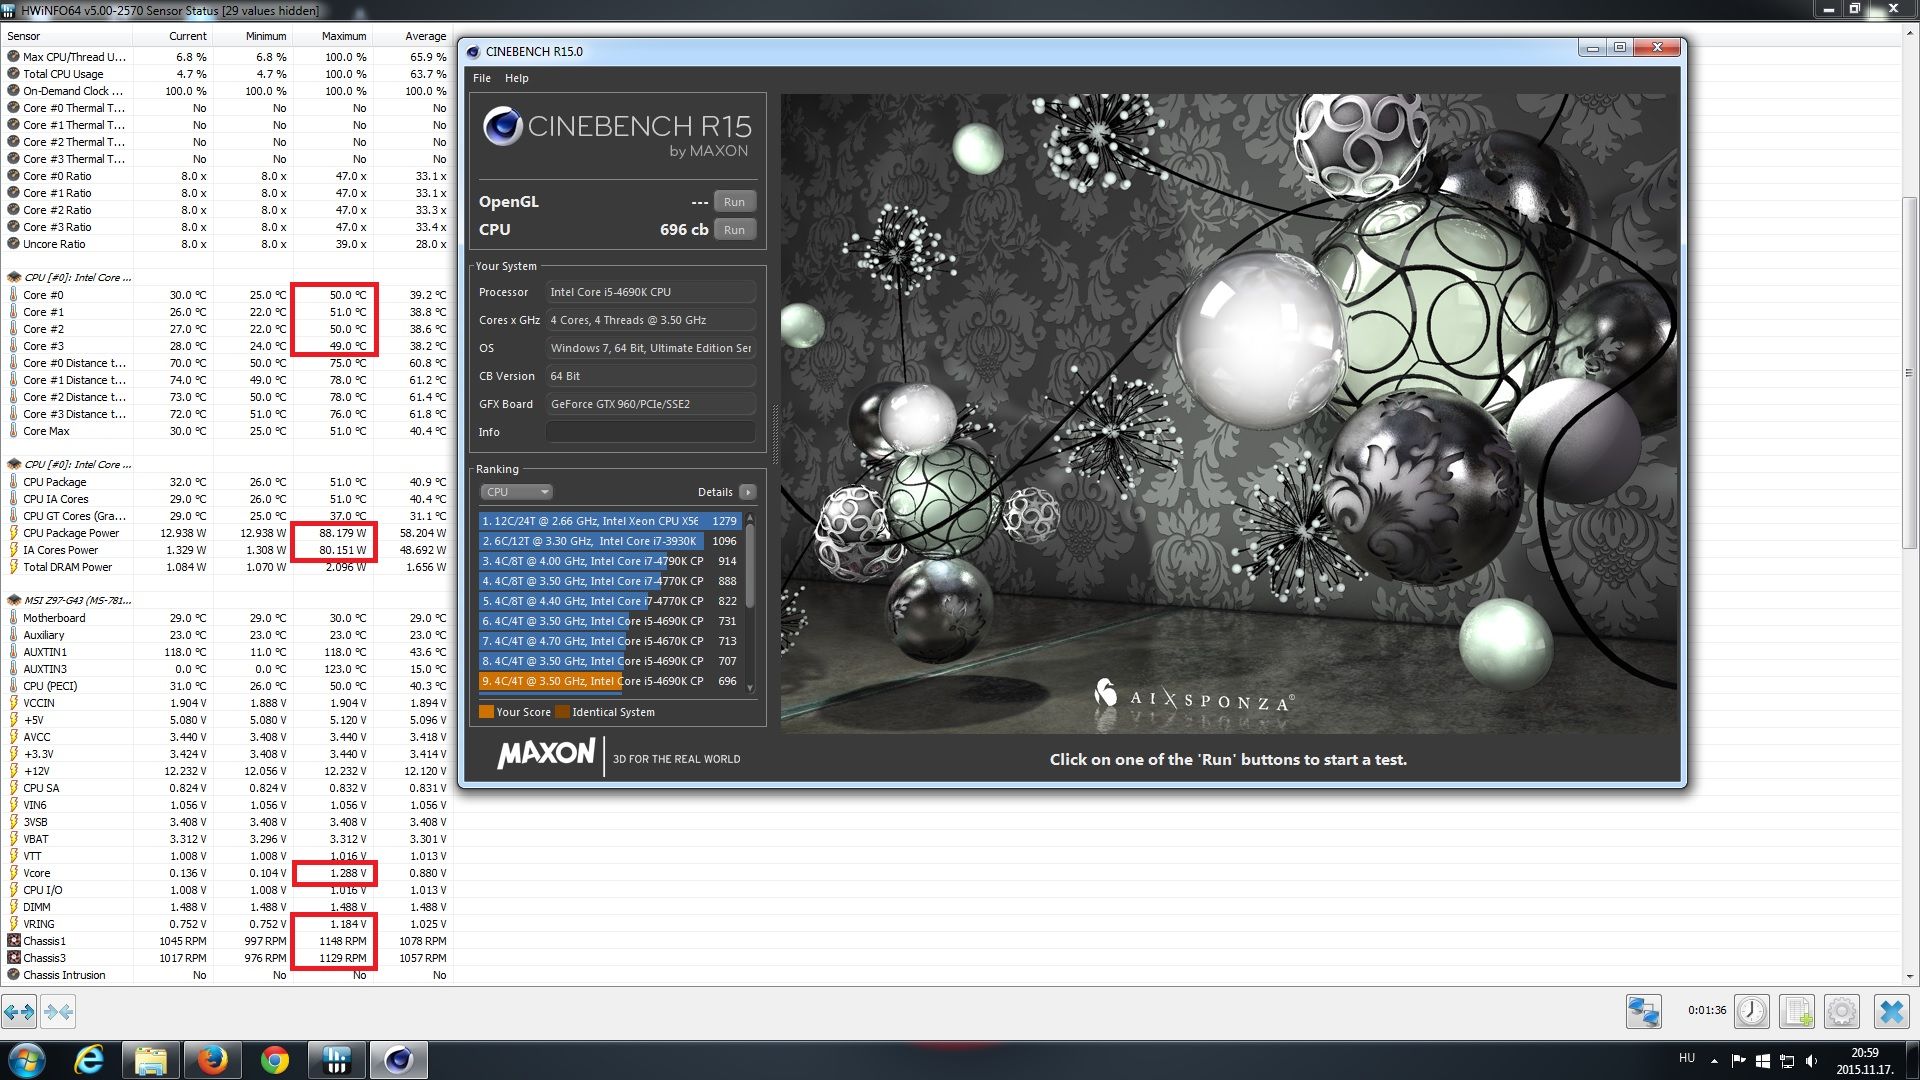Click the Show Desktop strip

pyautogui.click(x=1912, y=1060)
